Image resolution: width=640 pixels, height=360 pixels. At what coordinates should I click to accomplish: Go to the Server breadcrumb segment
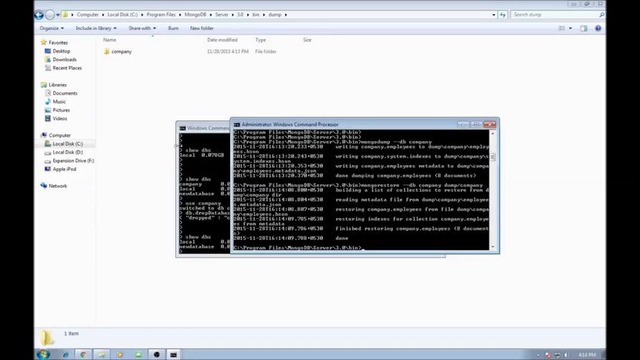pos(222,15)
